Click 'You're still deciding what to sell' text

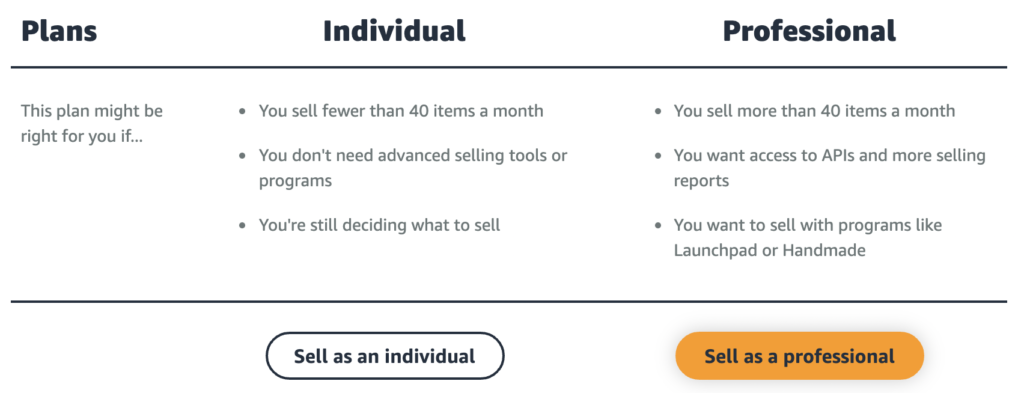(379, 226)
